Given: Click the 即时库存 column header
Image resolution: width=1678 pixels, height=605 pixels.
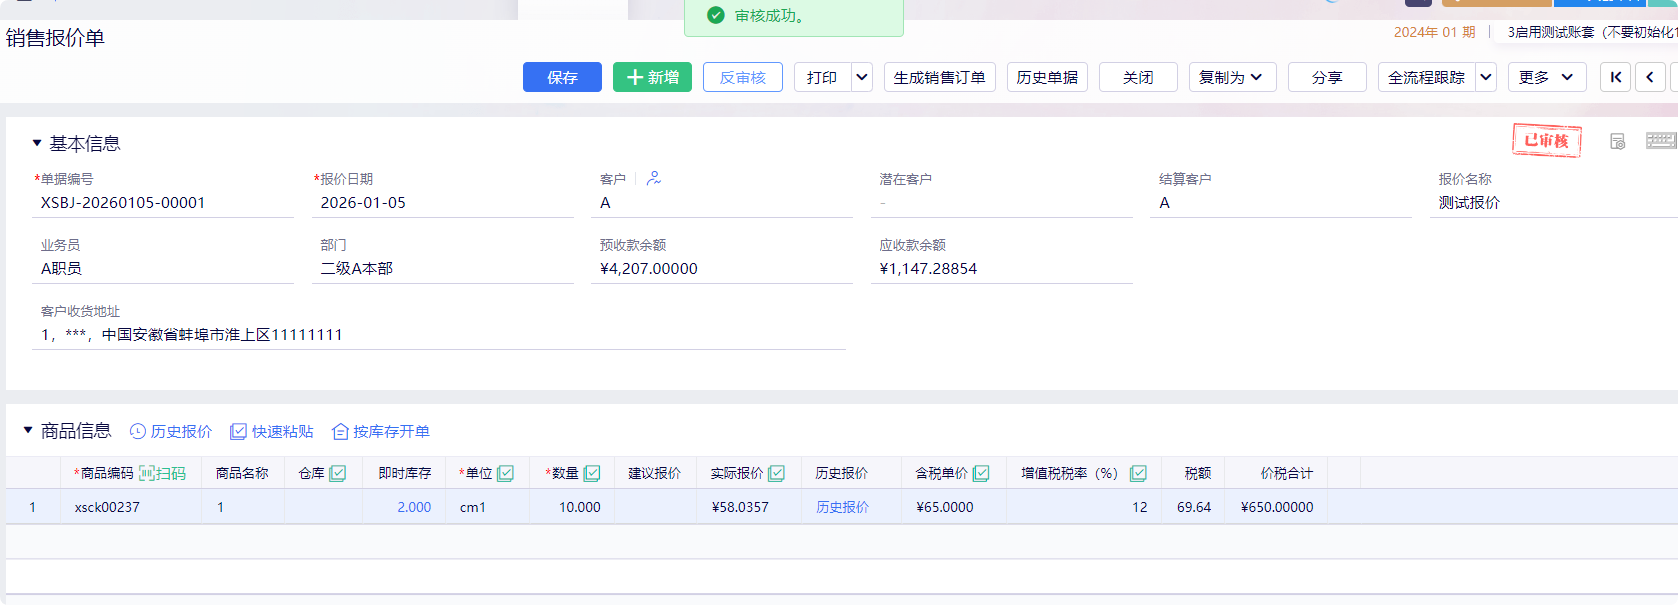Looking at the screenshot, I should point(405,473).
